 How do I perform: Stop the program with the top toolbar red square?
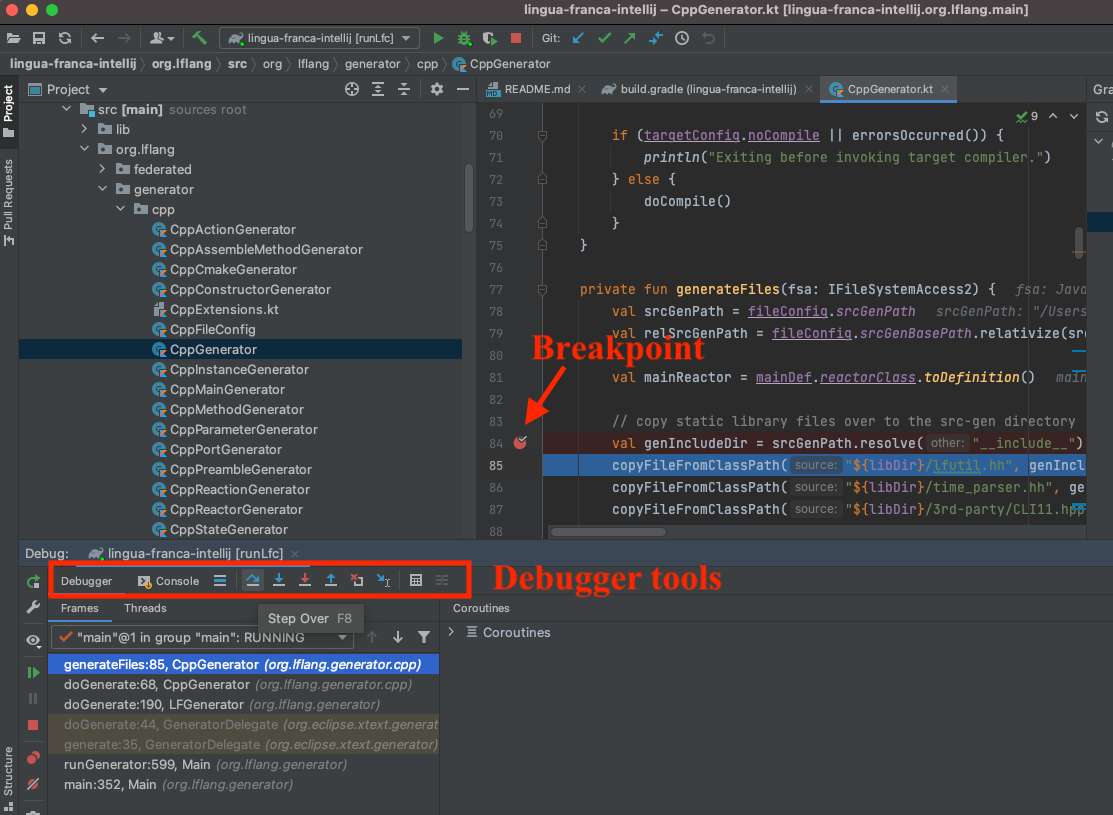click(516, 38)
